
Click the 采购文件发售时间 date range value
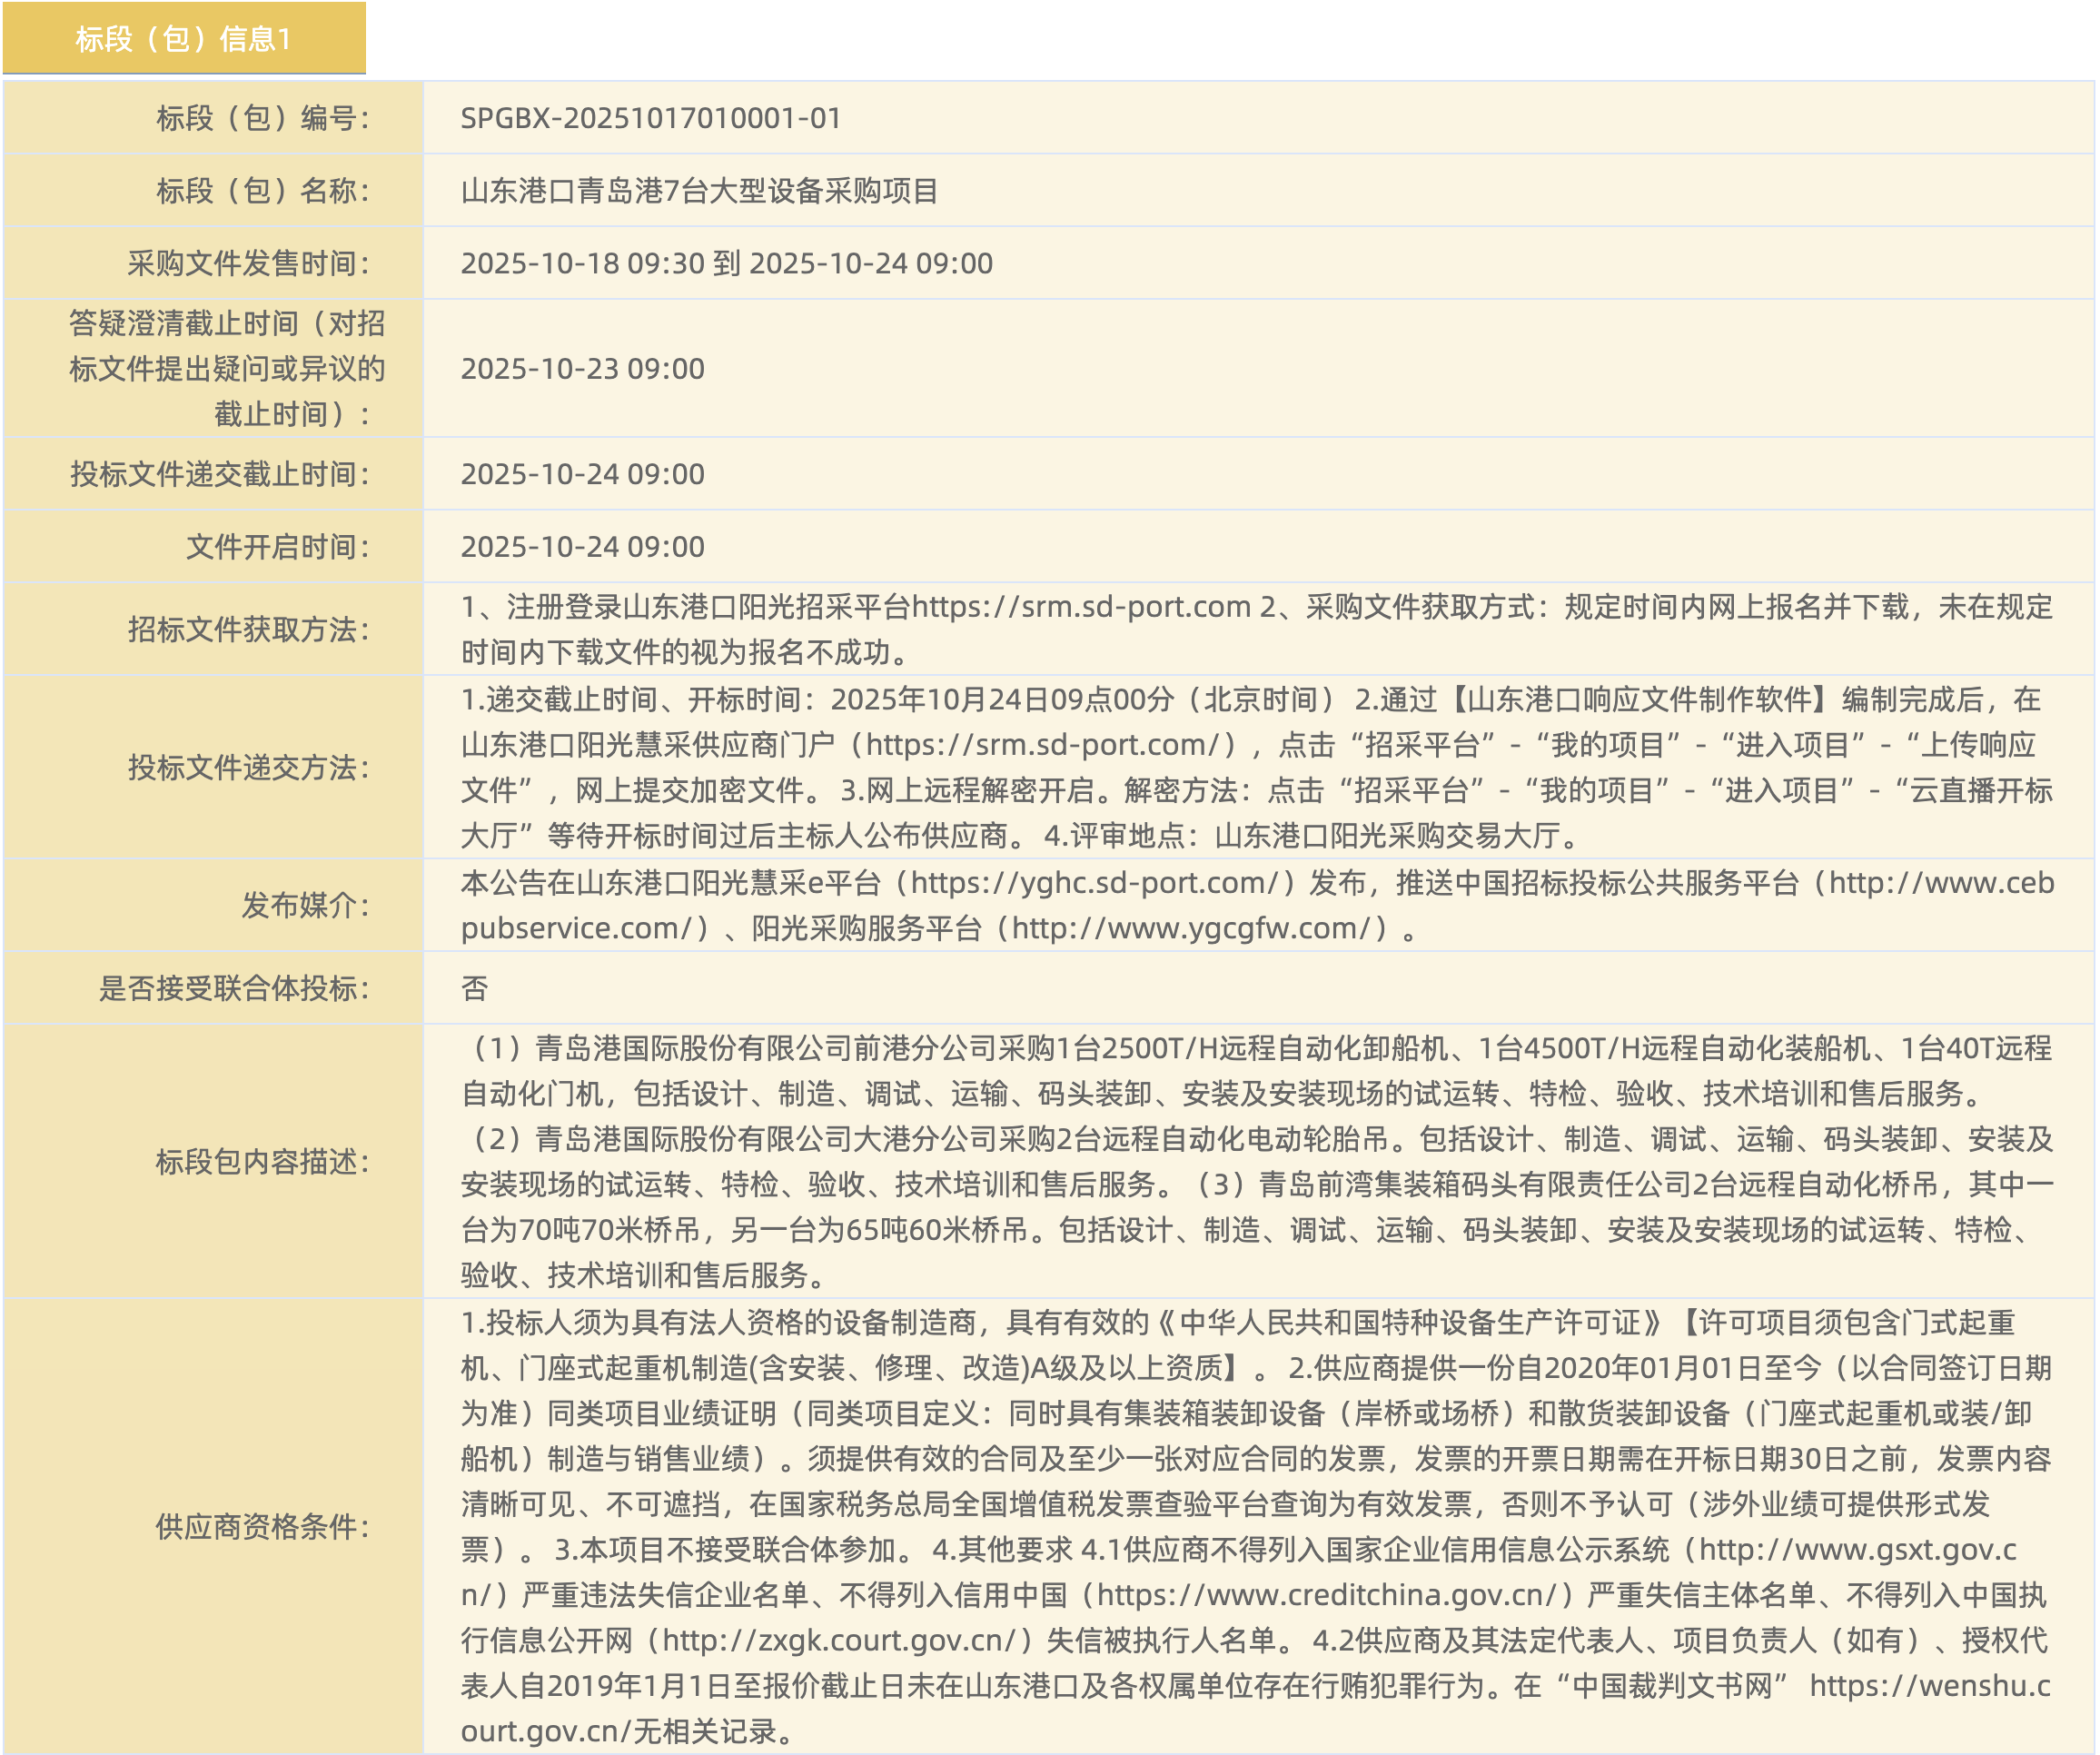click(726, 263)
